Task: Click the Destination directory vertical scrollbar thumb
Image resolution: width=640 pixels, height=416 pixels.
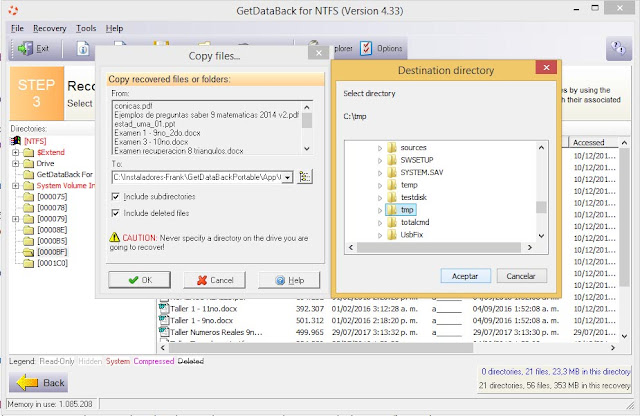Action: (x=541, y=207)
